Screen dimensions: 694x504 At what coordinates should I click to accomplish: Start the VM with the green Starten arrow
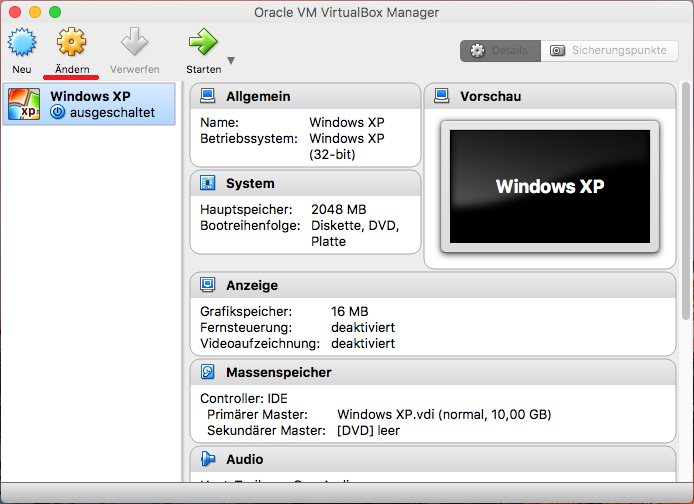[203, 42]
